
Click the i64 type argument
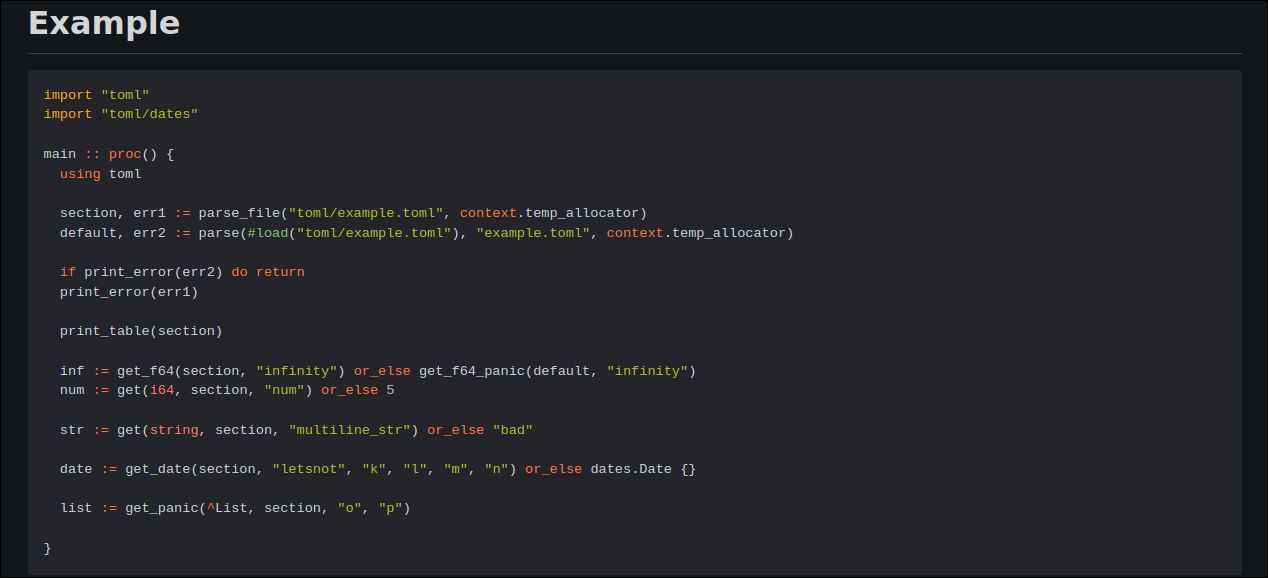click(x=161, y=390)
